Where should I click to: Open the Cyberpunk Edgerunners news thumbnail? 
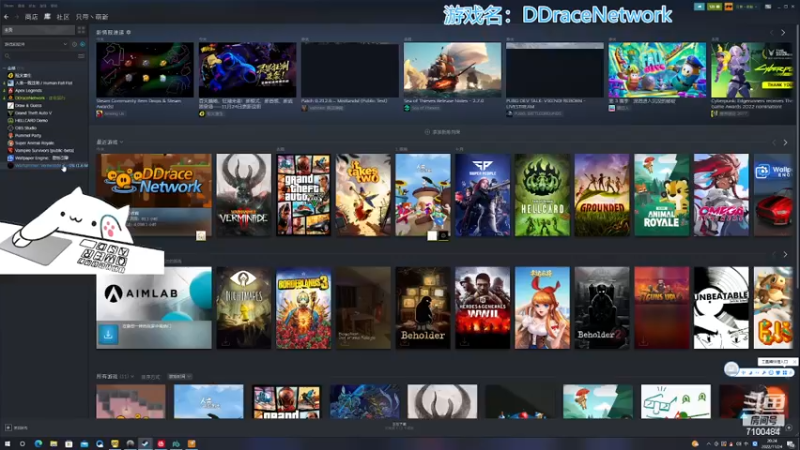pyautogui.click(x=753, y=70)
